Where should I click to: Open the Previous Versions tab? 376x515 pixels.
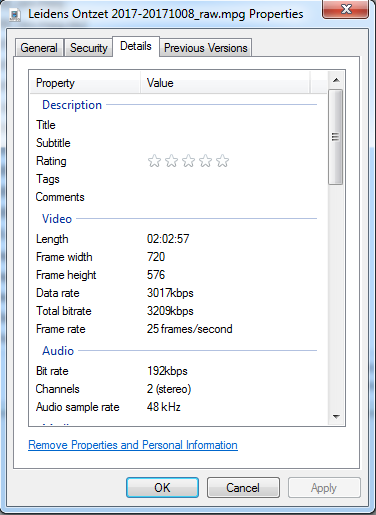pyautogui.click(x=205, y=48)
